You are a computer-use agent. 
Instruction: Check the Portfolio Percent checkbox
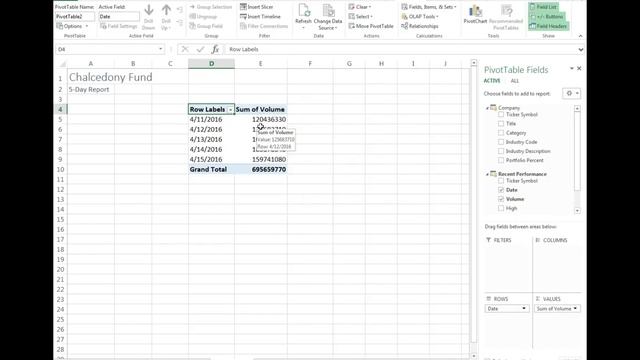pos(501,160)
